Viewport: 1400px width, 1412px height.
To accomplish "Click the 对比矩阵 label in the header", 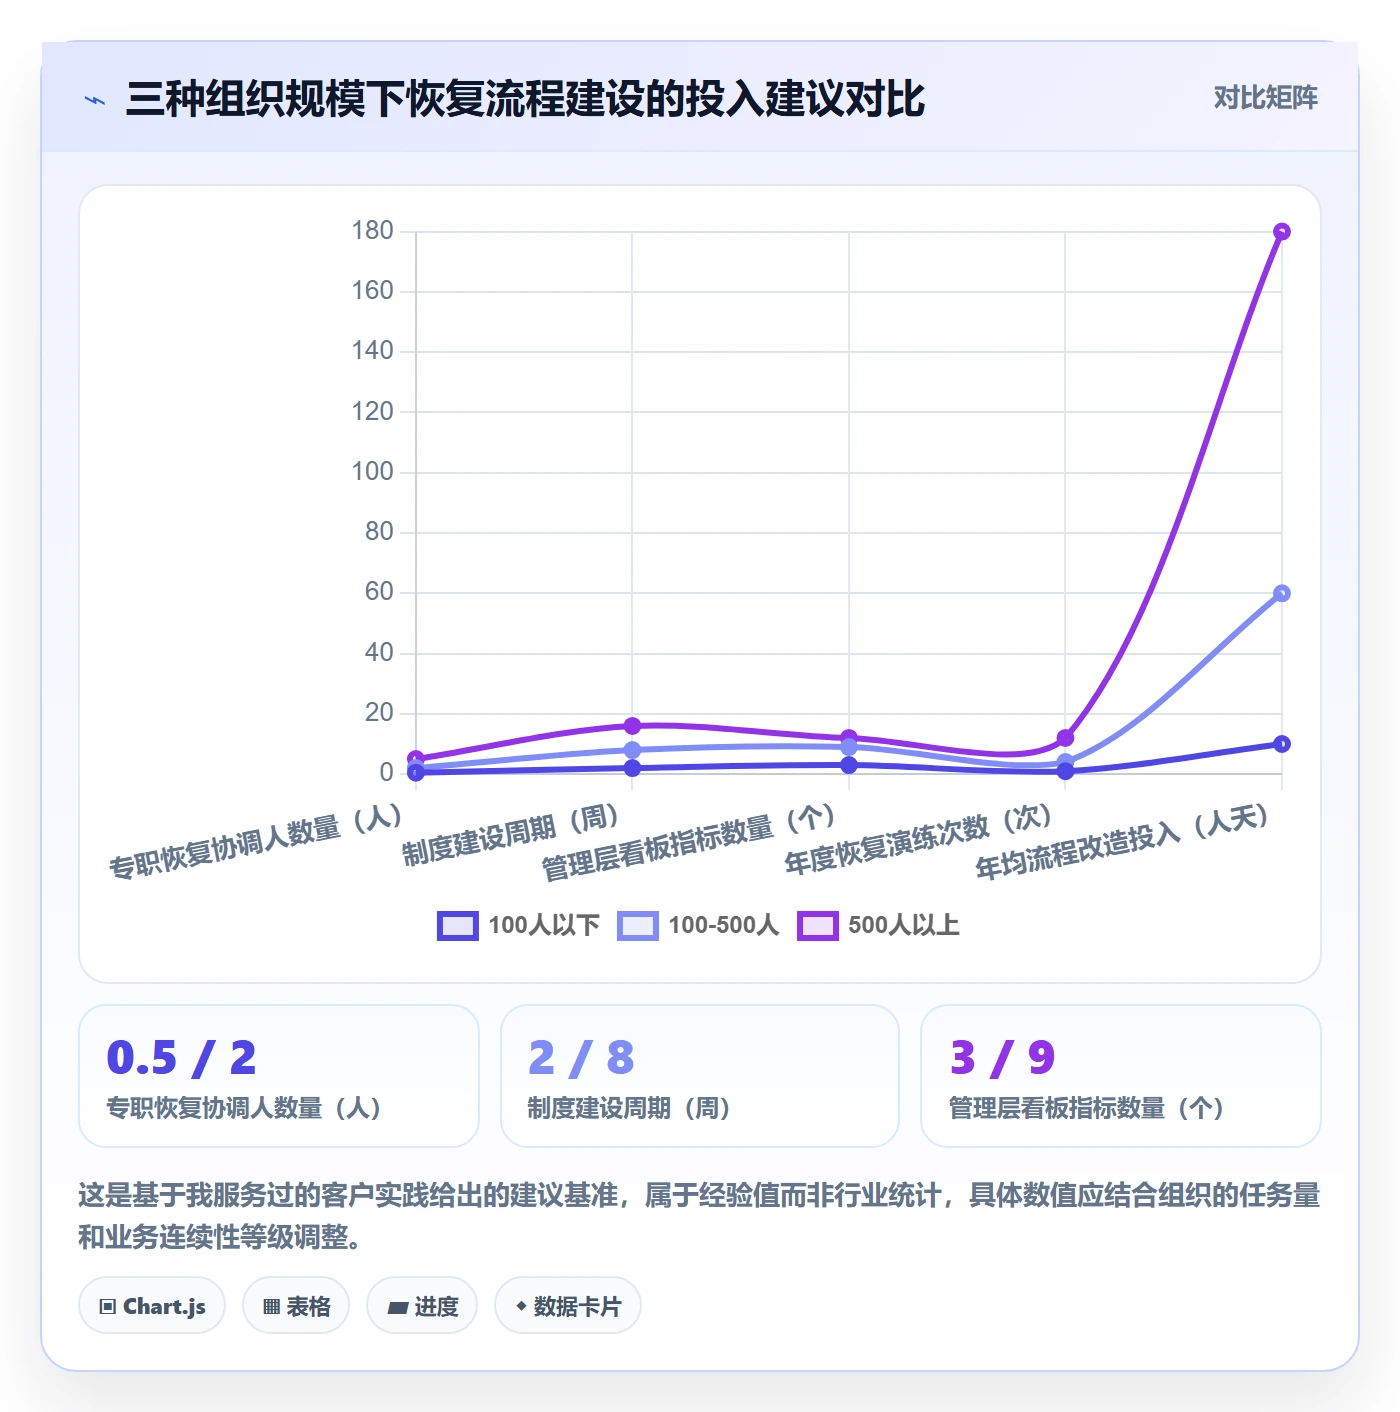I will click(1265, 98).
